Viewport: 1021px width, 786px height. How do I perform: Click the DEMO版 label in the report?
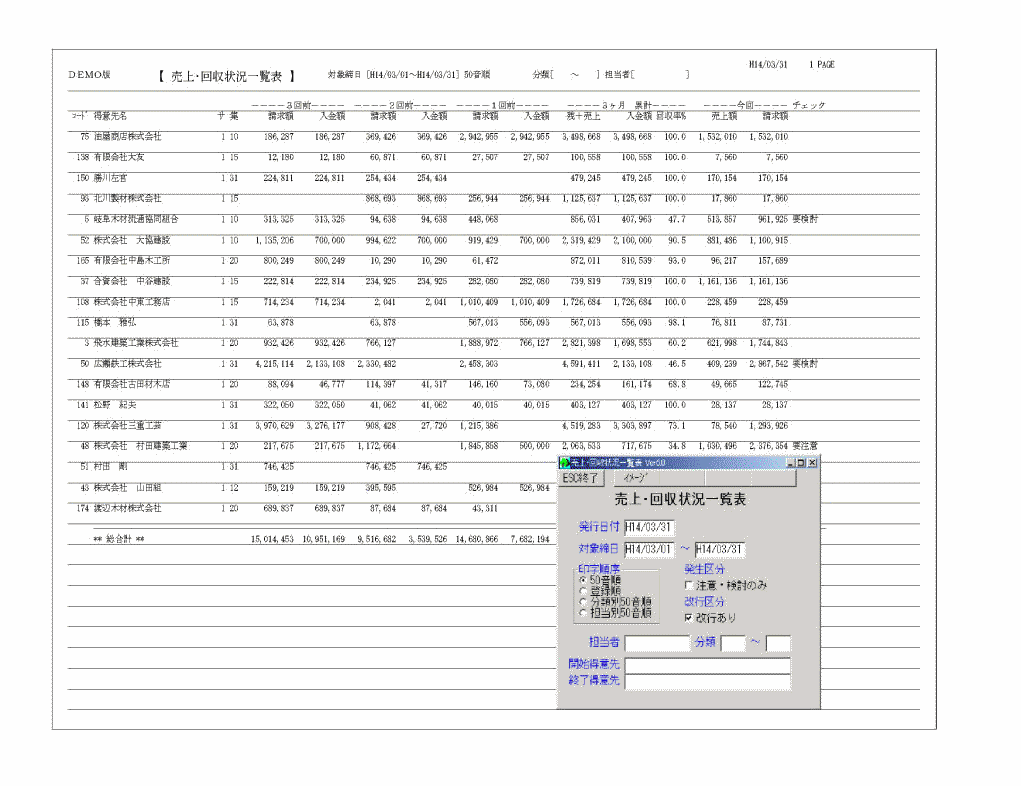89,74
